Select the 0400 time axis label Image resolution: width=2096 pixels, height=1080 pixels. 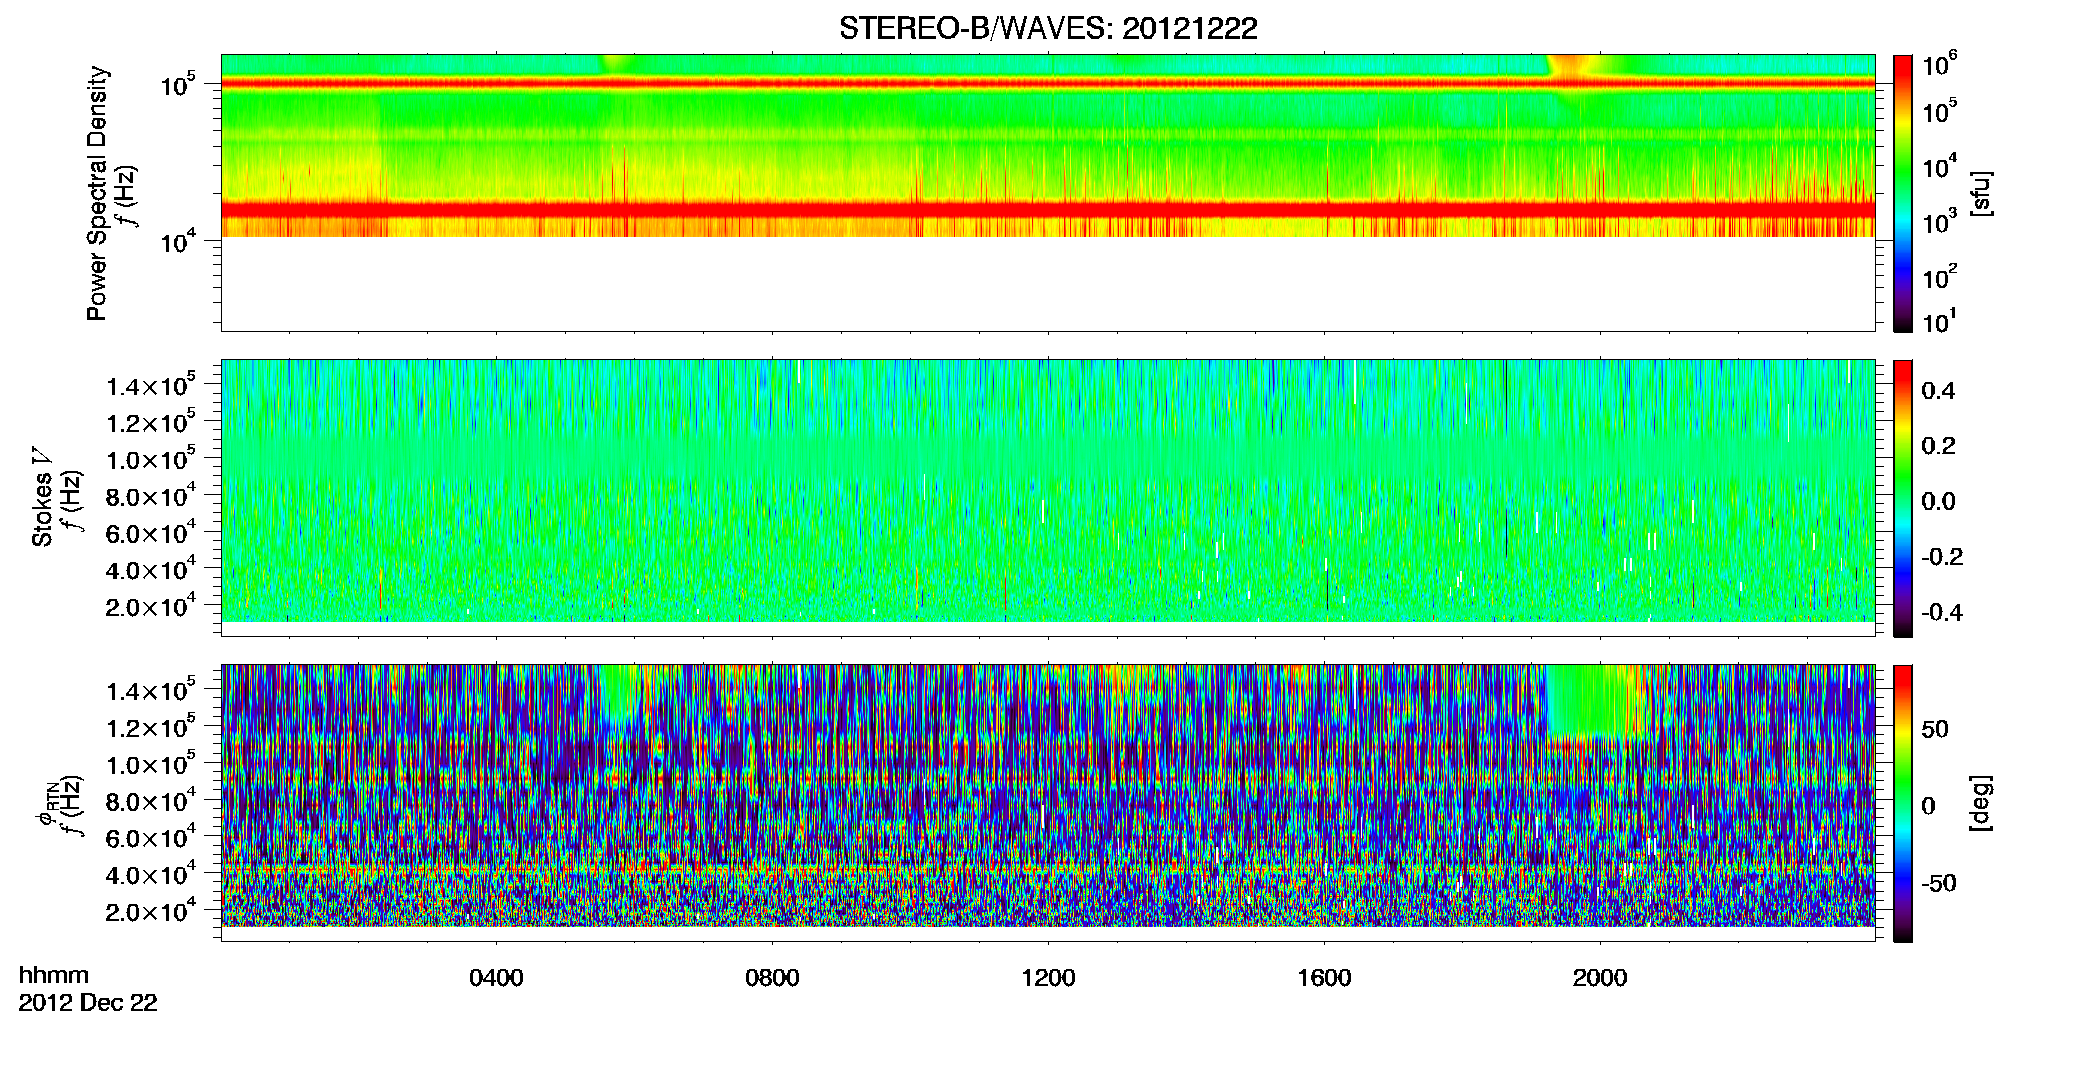pyautogui.click(x=496, y=977)
